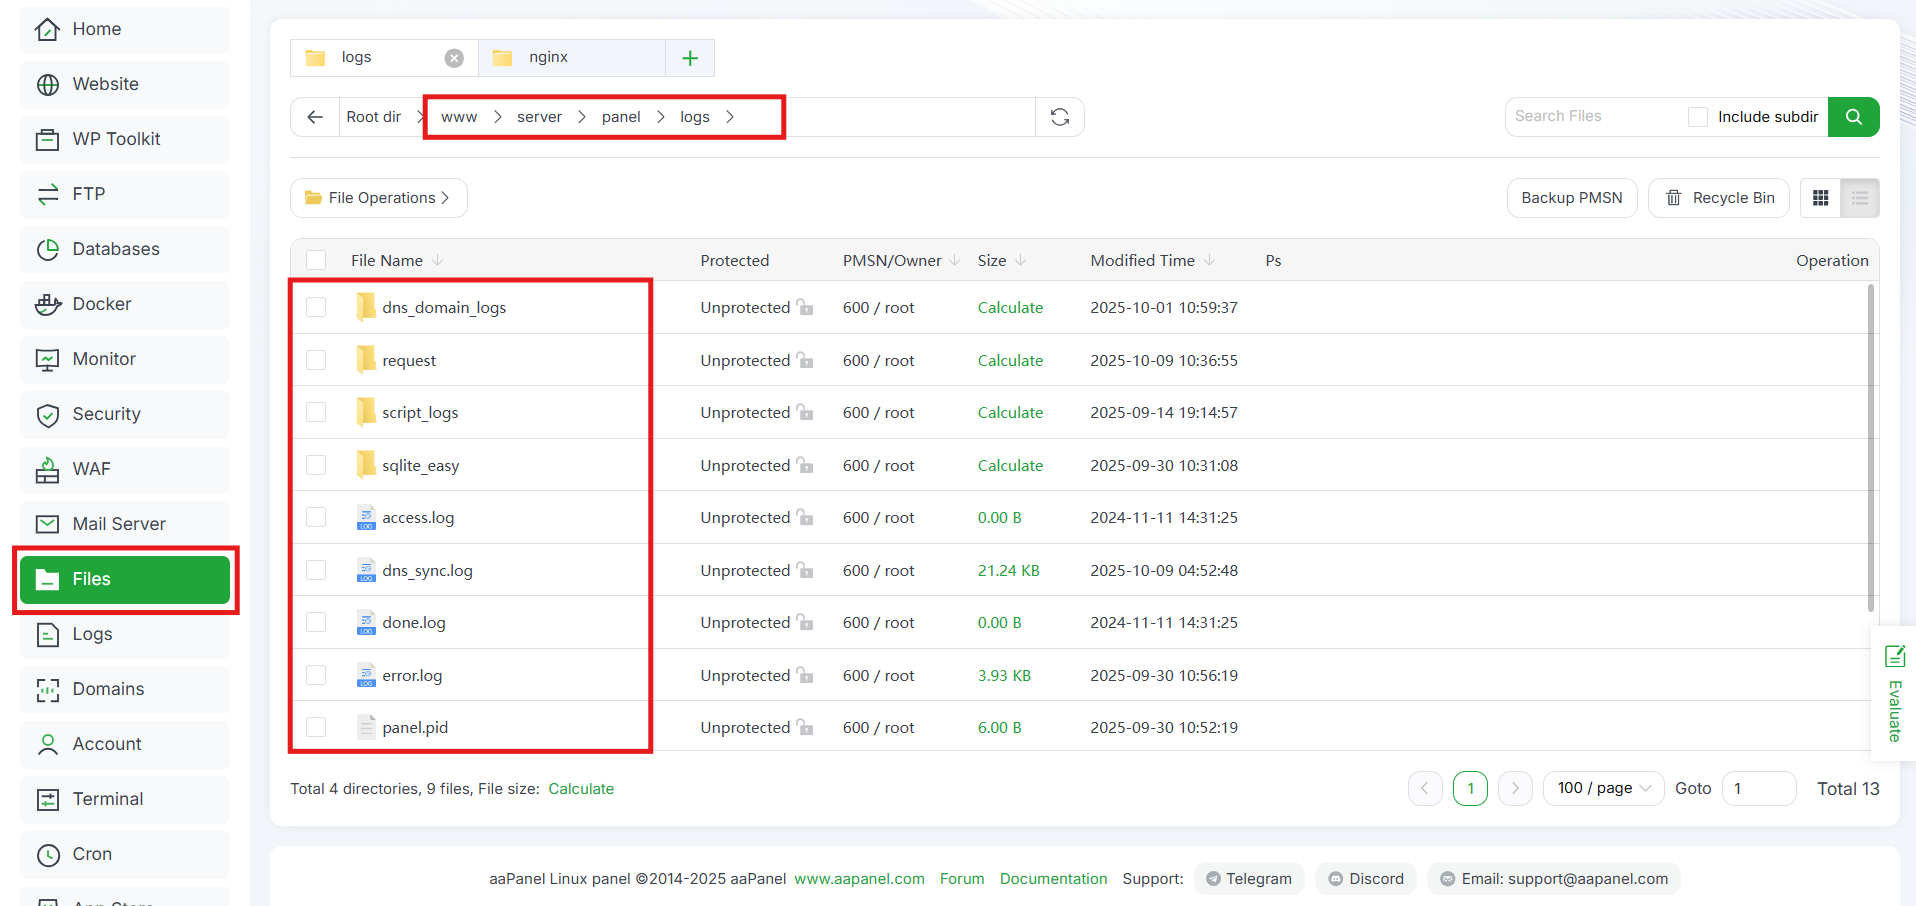Open the Discord support link
1916x906 pixels.
pos(1366,879)
